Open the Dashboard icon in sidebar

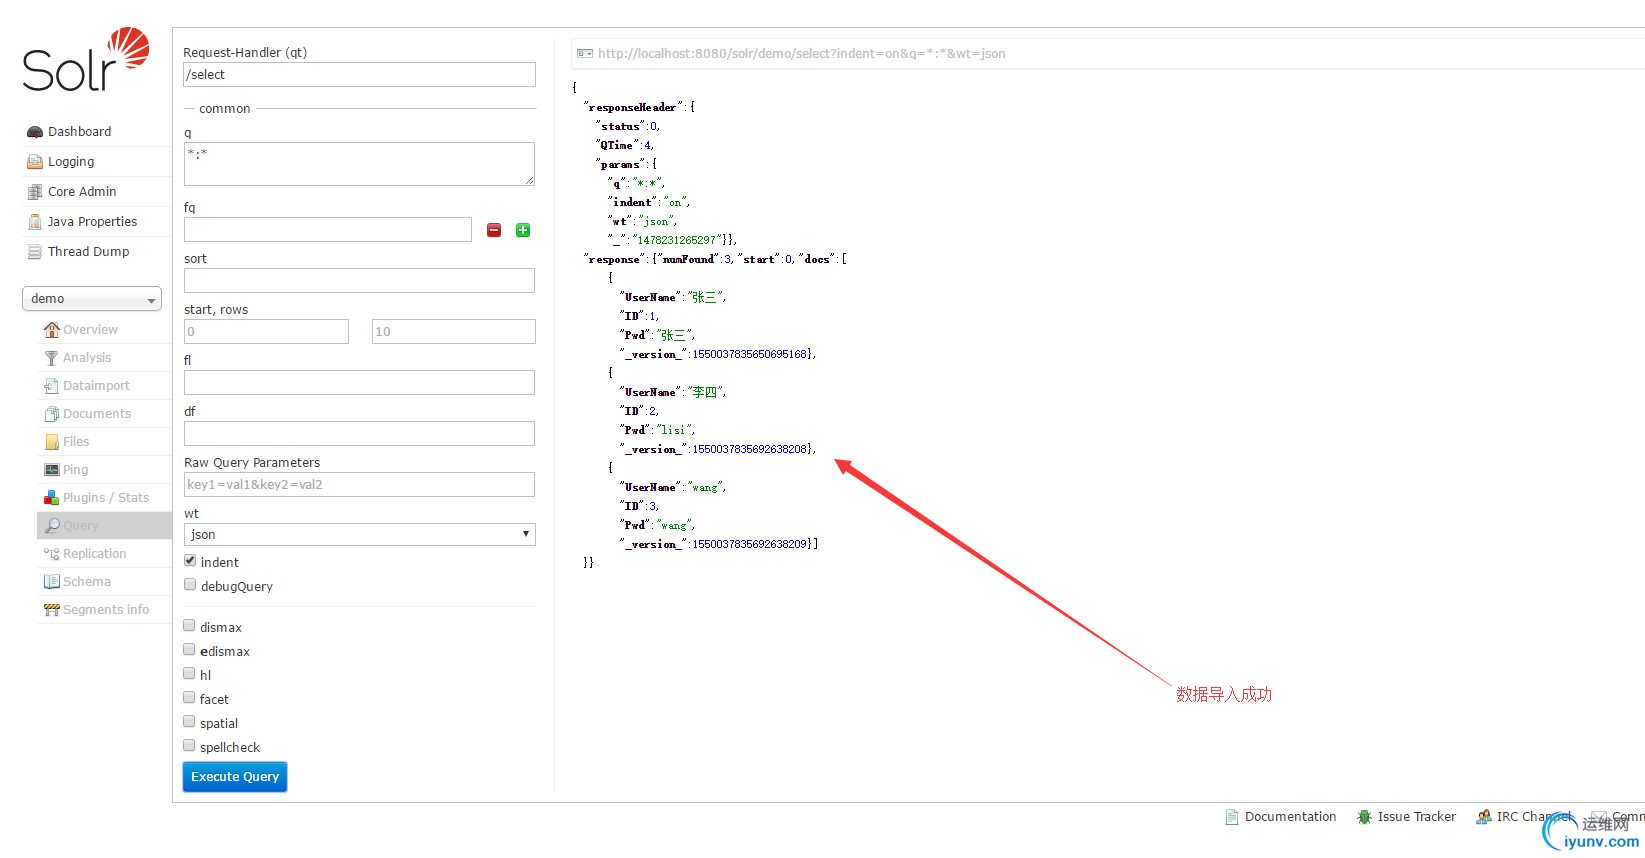[35, 132]
